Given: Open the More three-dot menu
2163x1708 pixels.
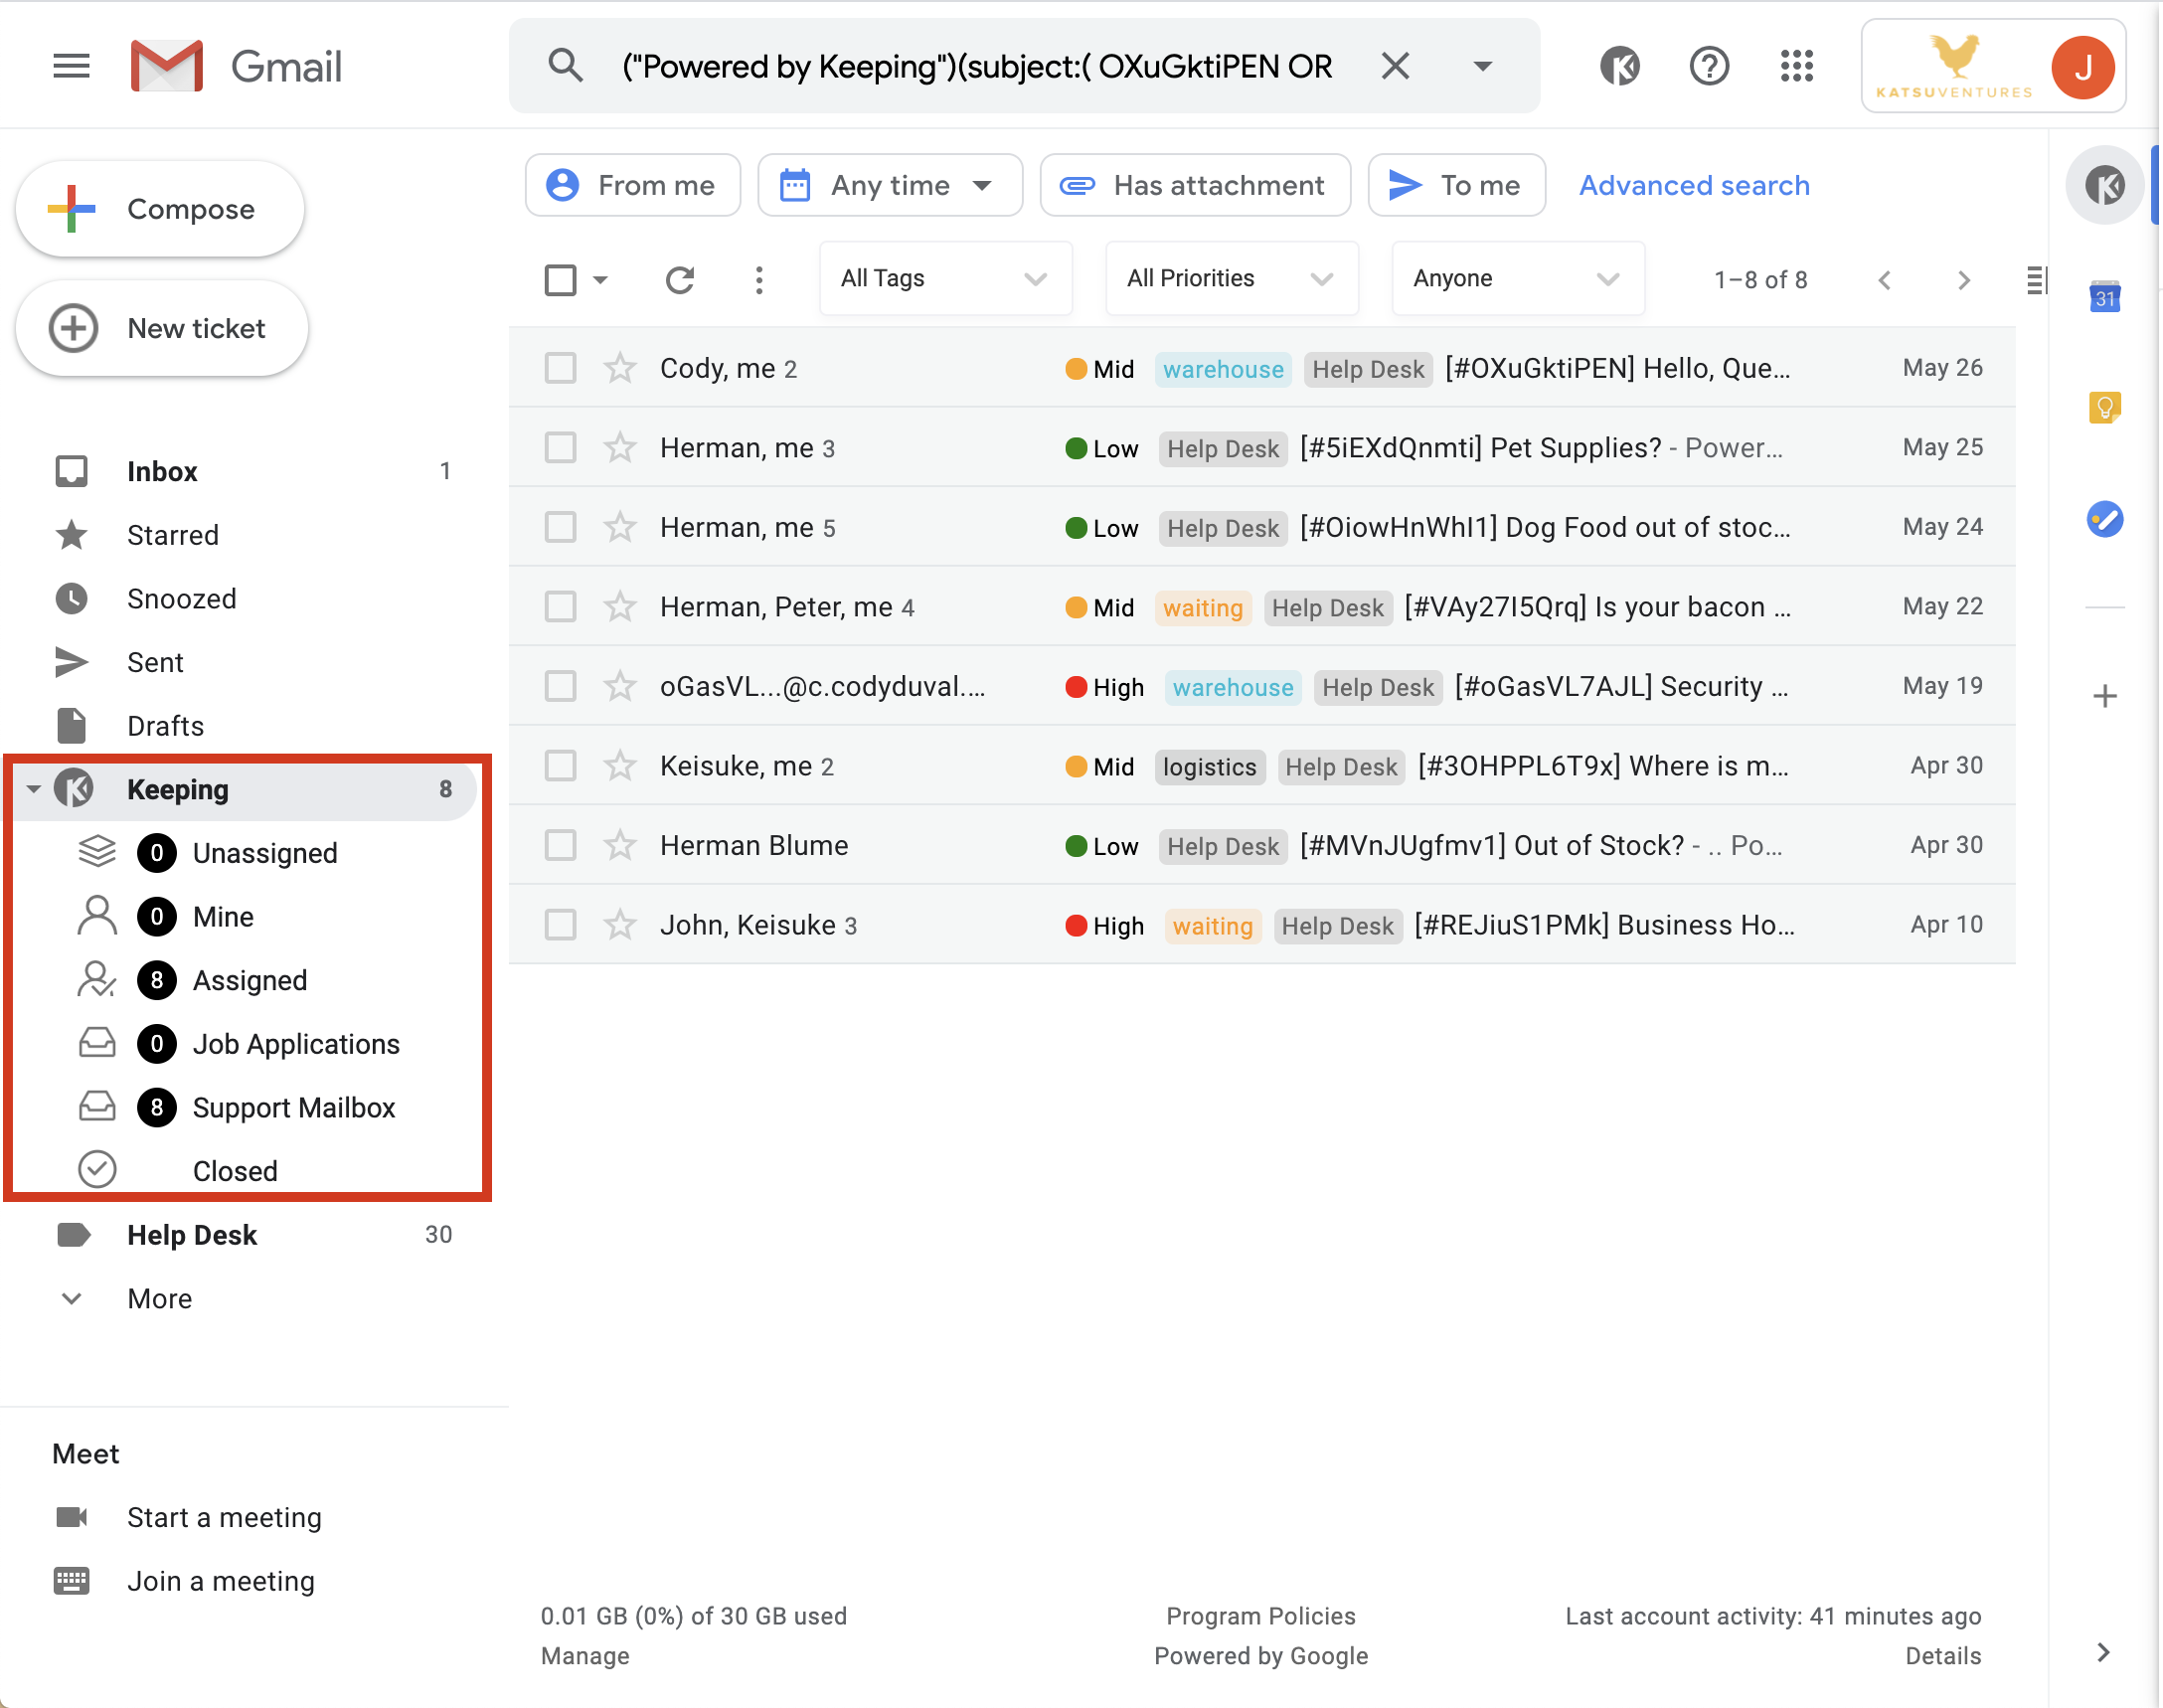Looking at the screenshot, I should click(759, 280).
